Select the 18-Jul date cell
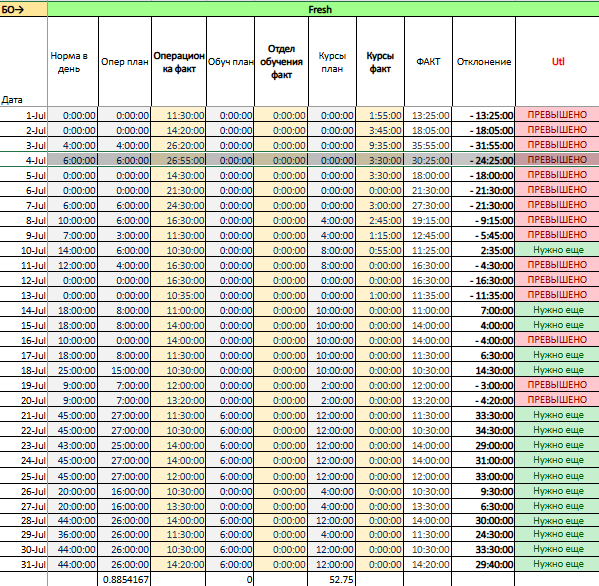Image resolution: width=599 pixels, height=586 pixels. (x=24, y=370)
